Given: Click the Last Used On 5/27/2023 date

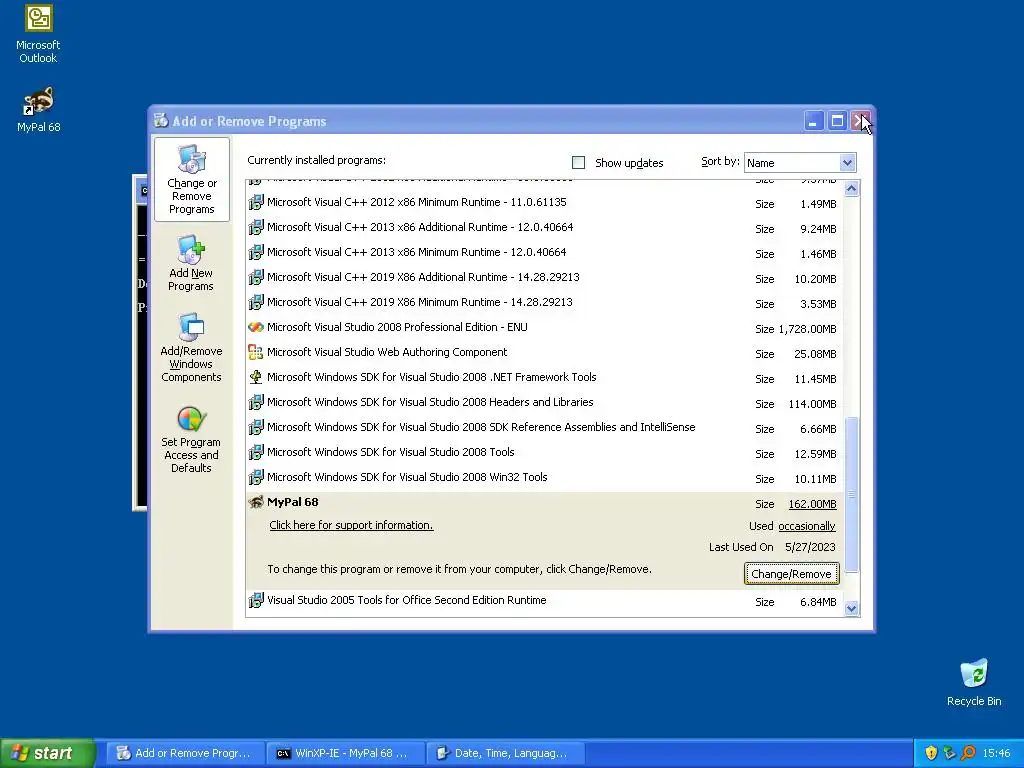Looking at the screenshot, I should (810, 547).
